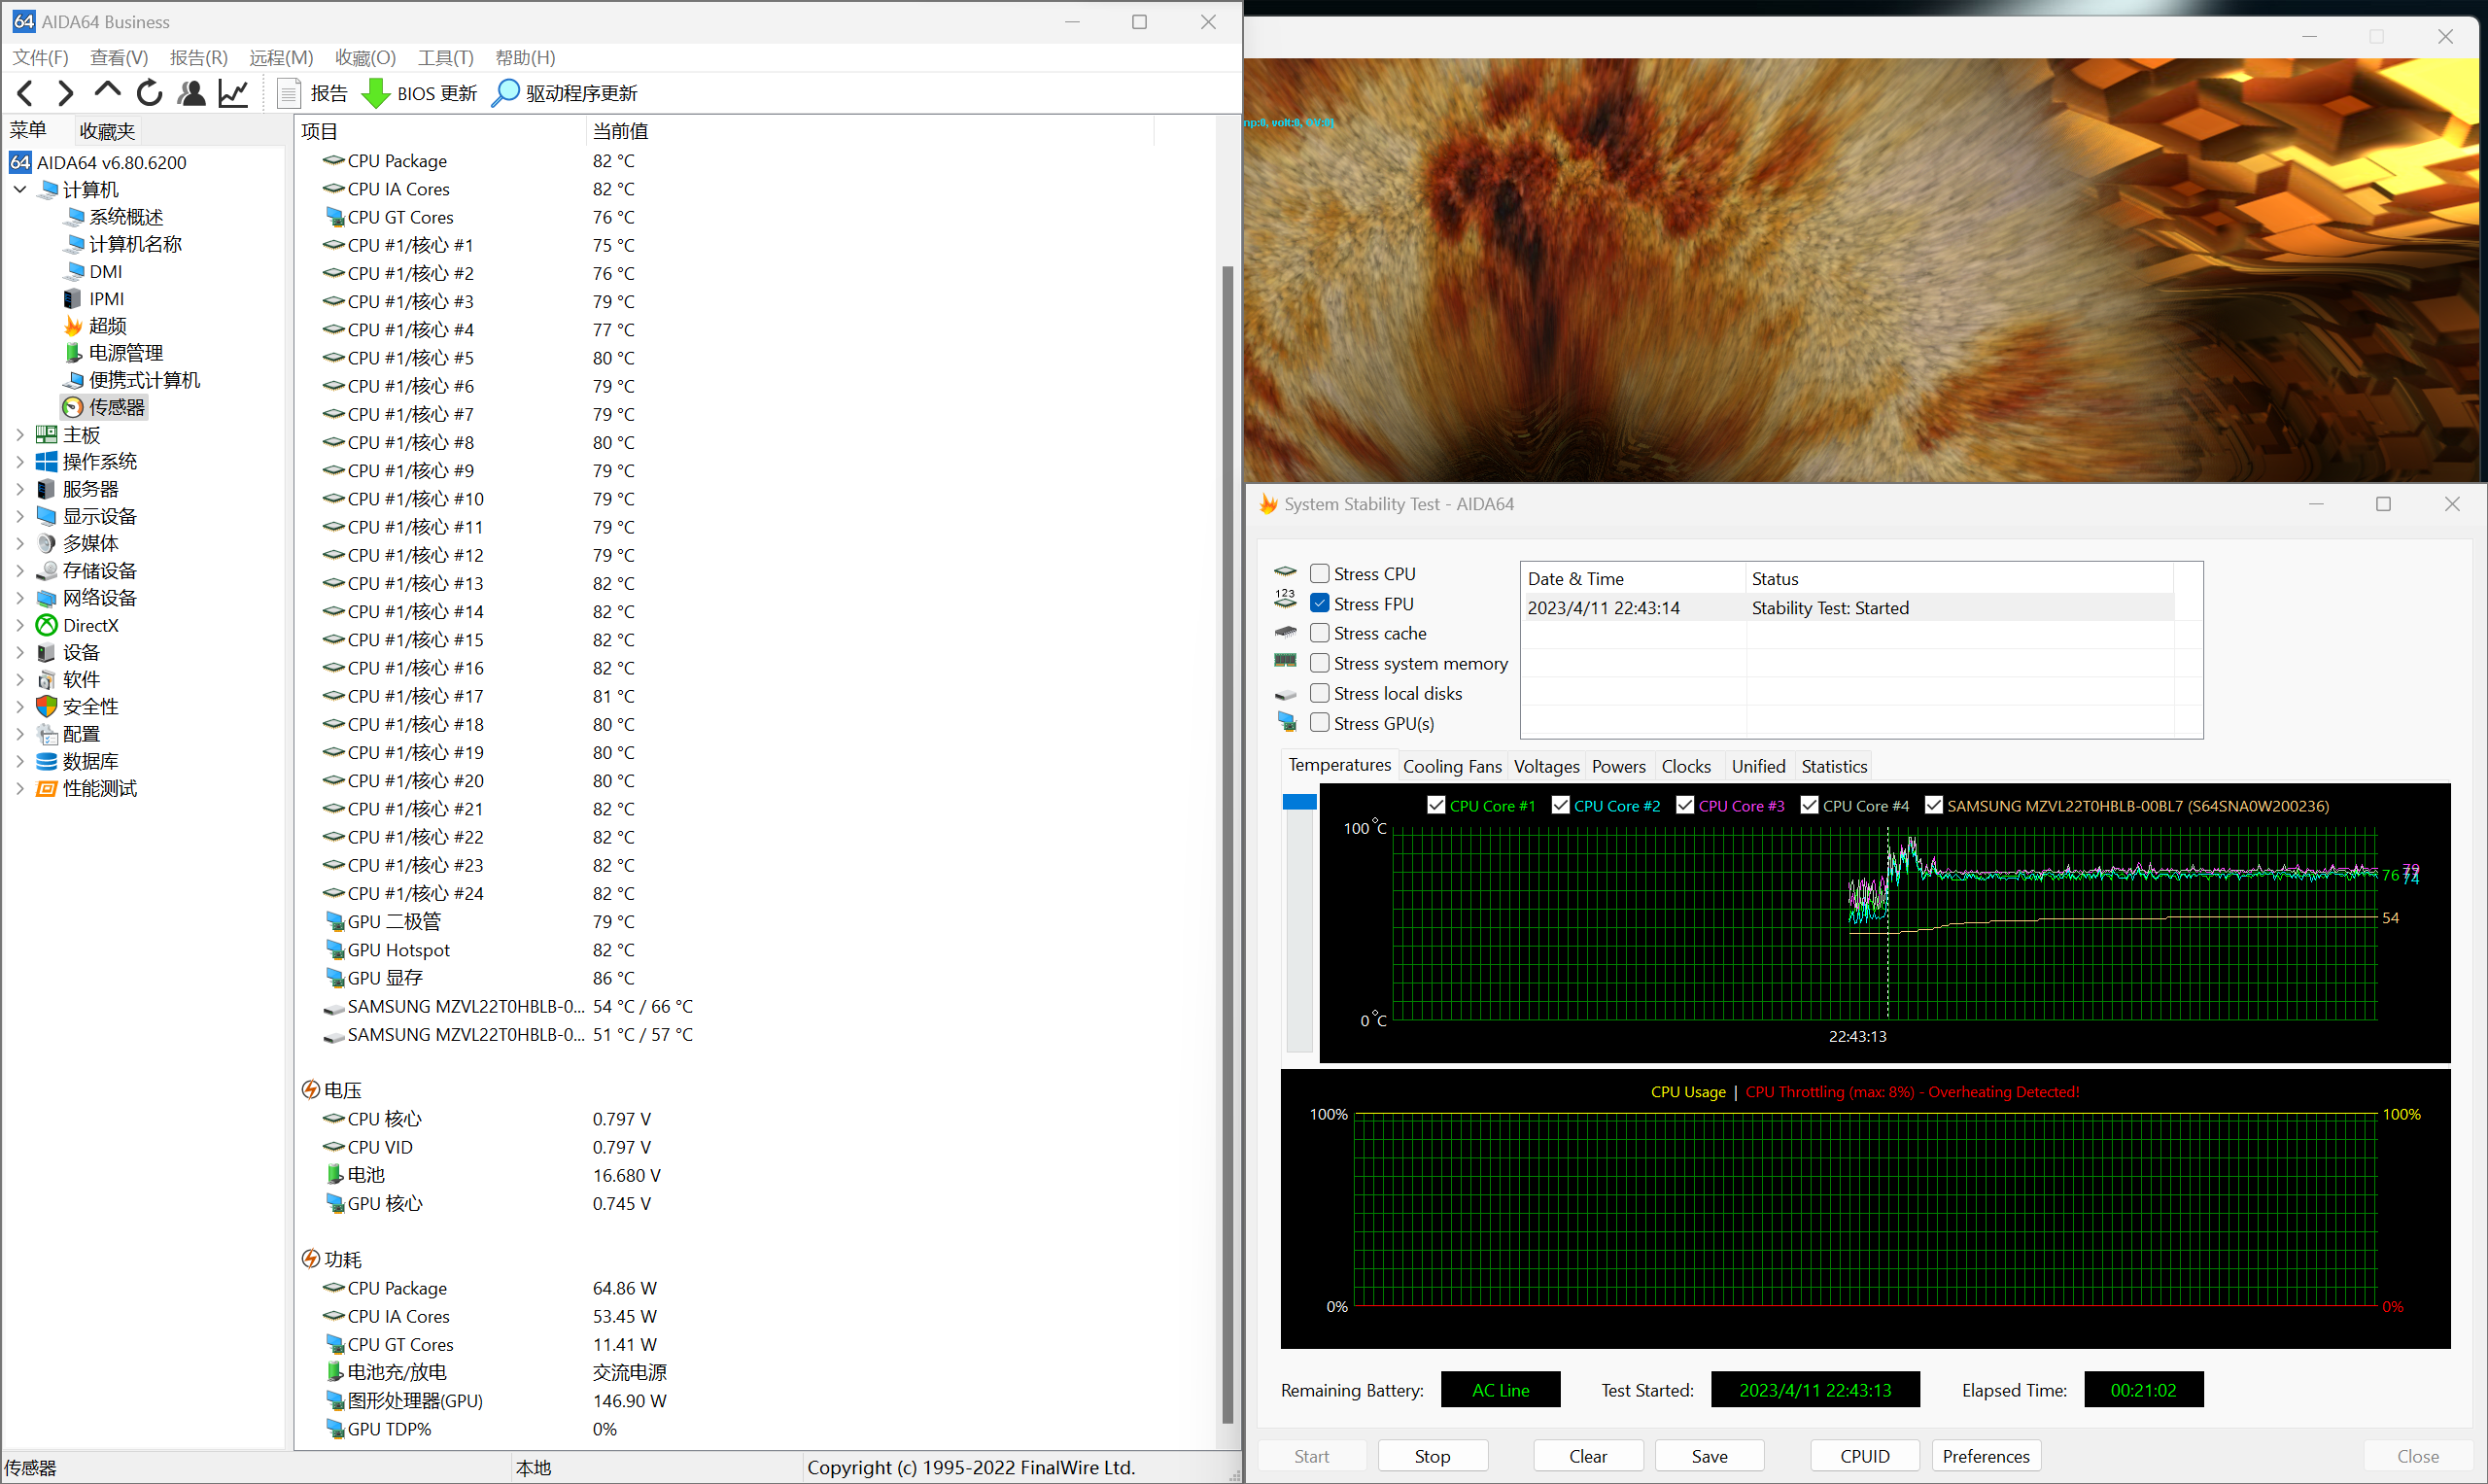The image size is (2488, 1484).
Task: Expand the 显示设备 tree node
Action: tap(20, 516)
